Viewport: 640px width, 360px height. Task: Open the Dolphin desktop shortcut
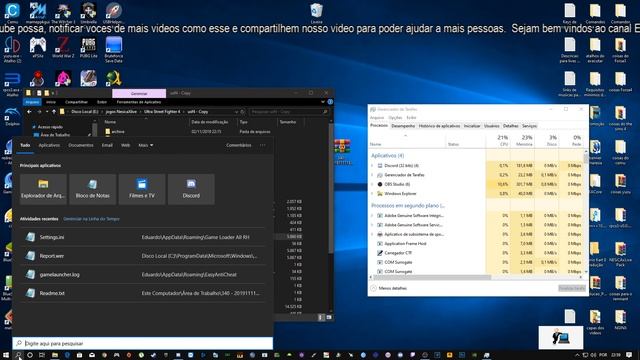(x=12, y=116)
